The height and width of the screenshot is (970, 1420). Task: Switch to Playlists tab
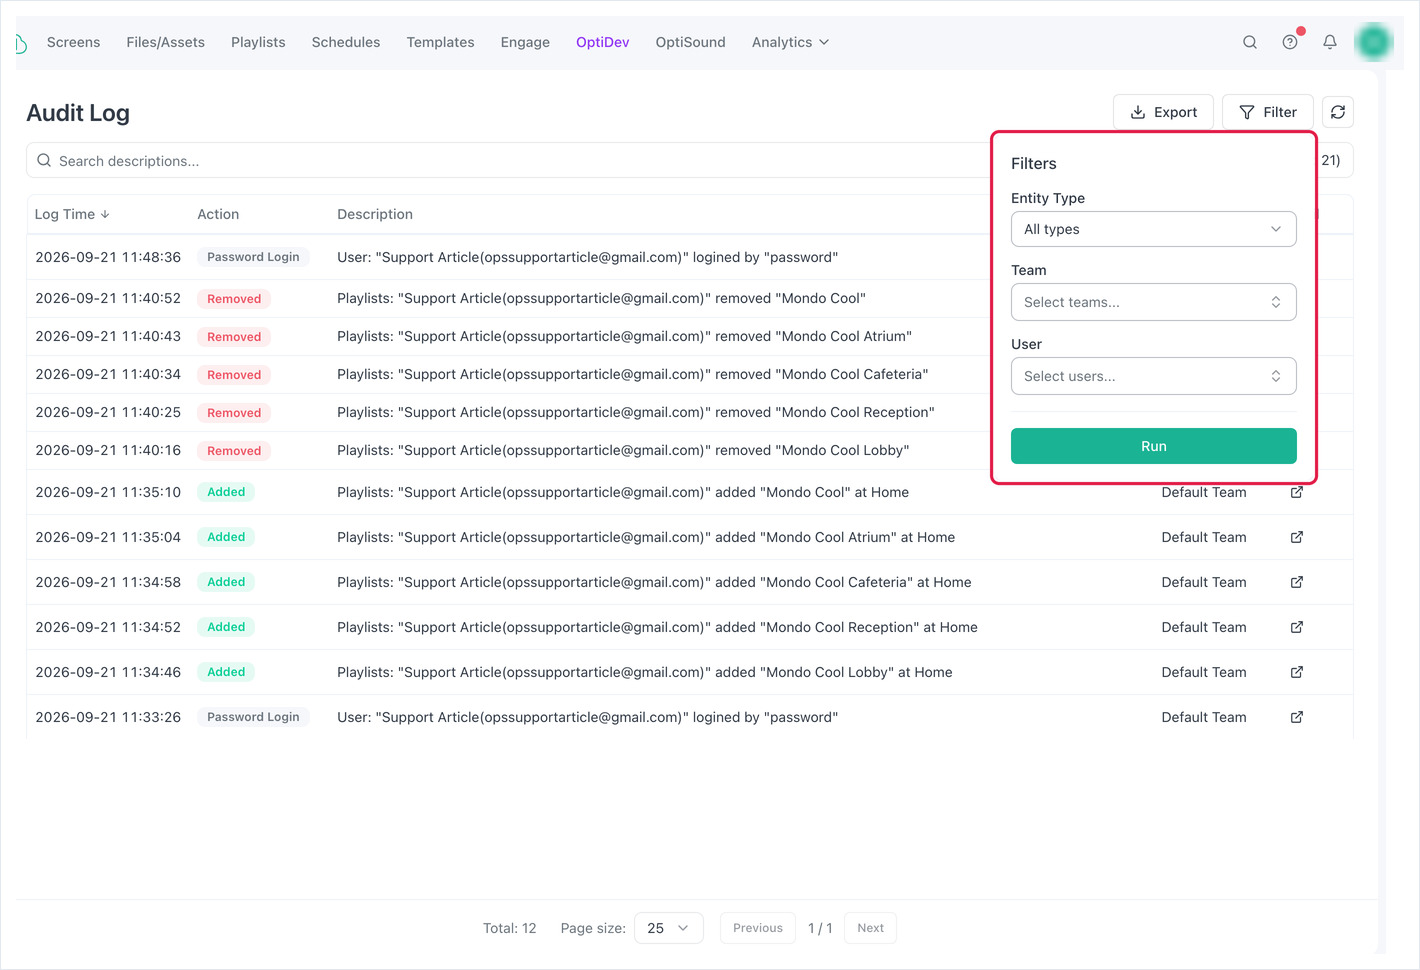(x=258, y=42)
